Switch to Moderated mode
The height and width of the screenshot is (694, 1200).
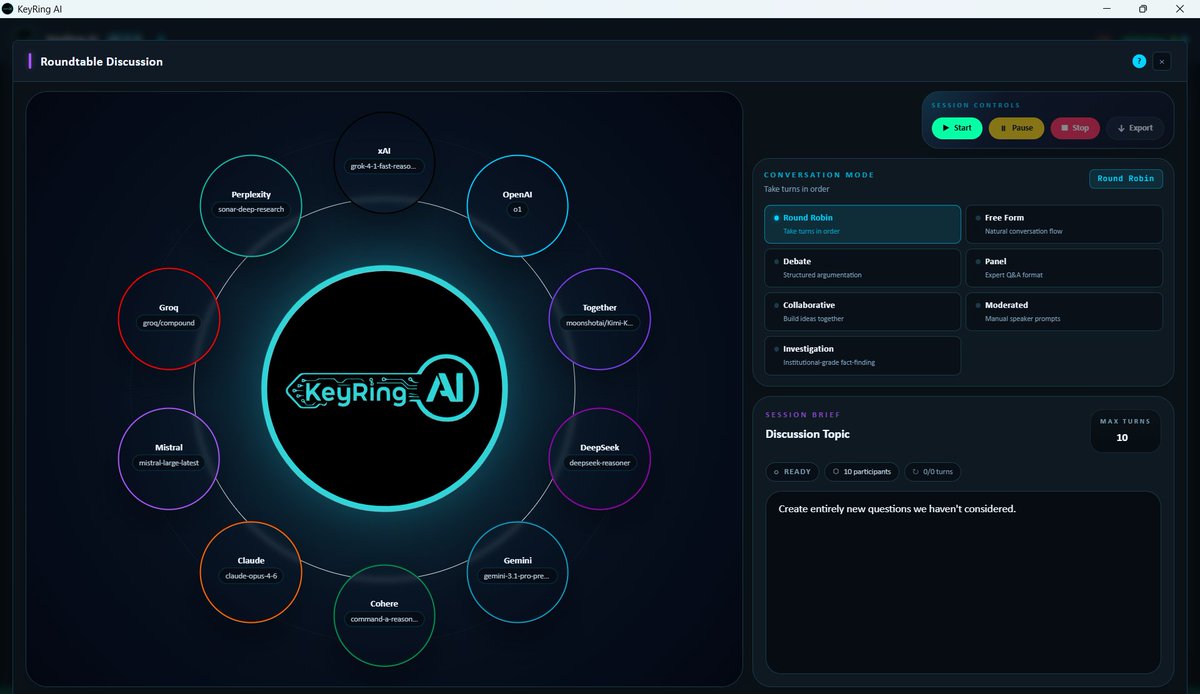1064,311
